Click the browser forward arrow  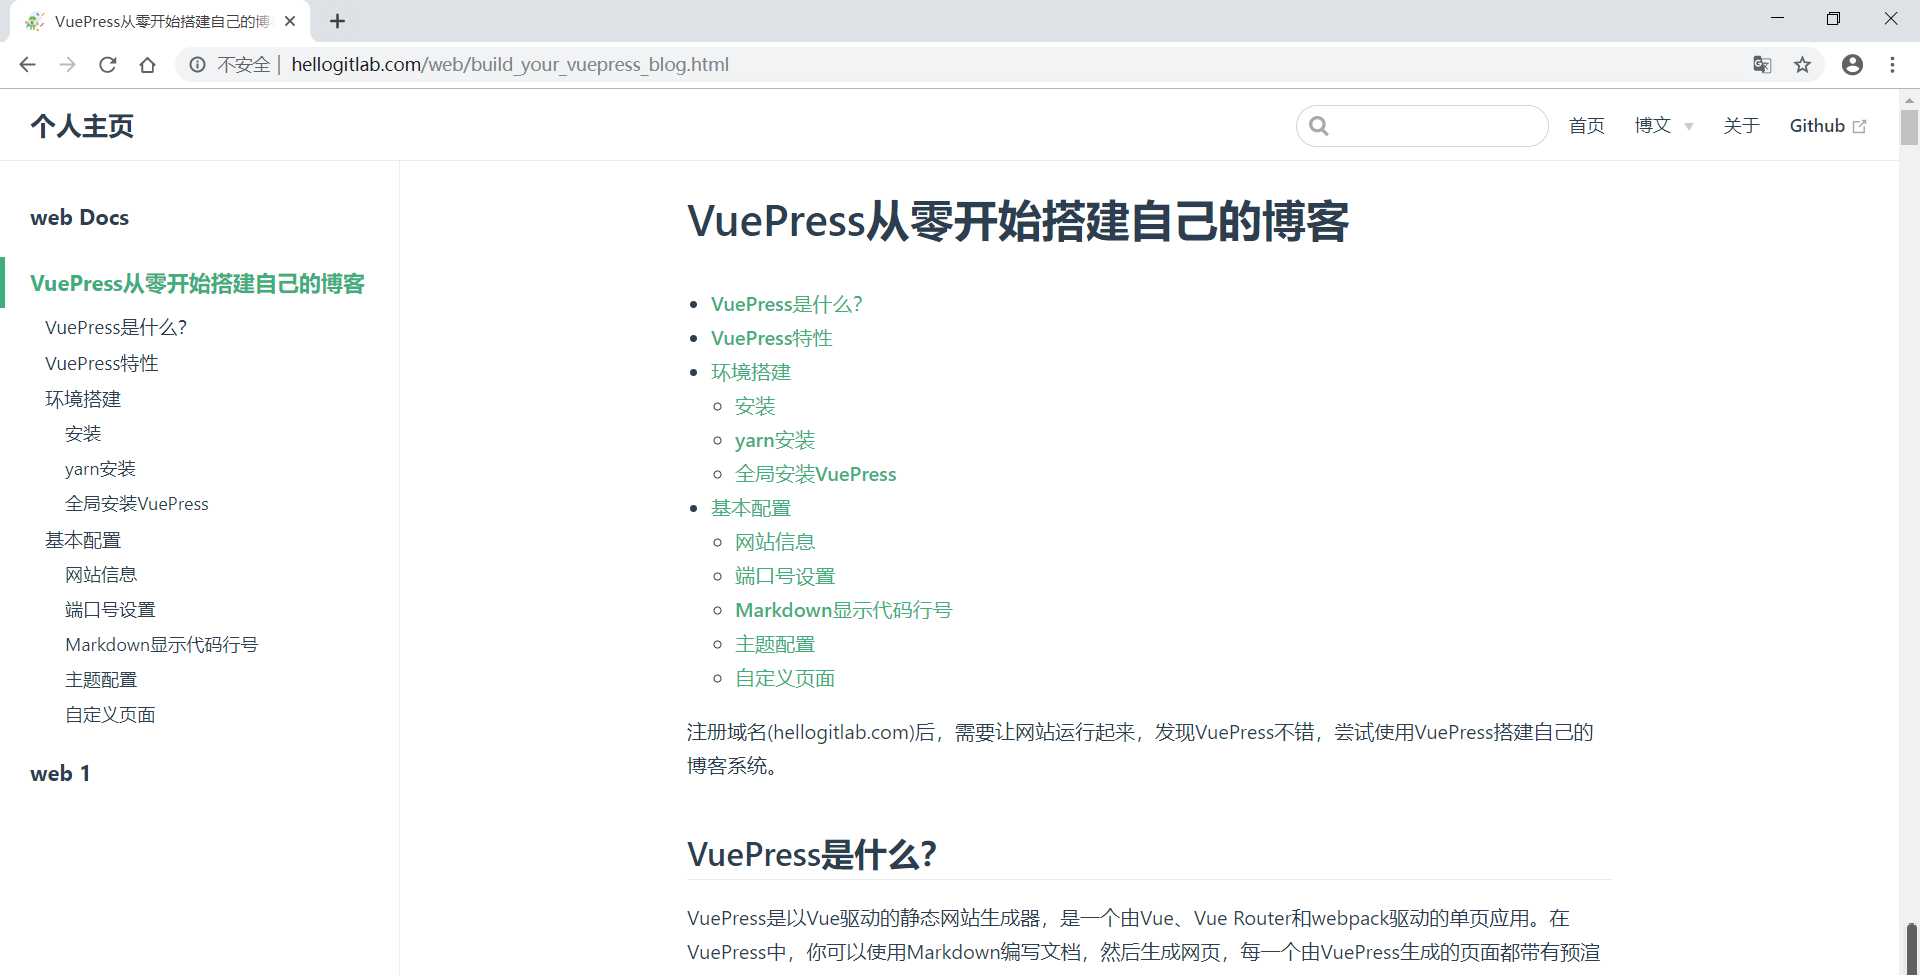pos(67,65)
